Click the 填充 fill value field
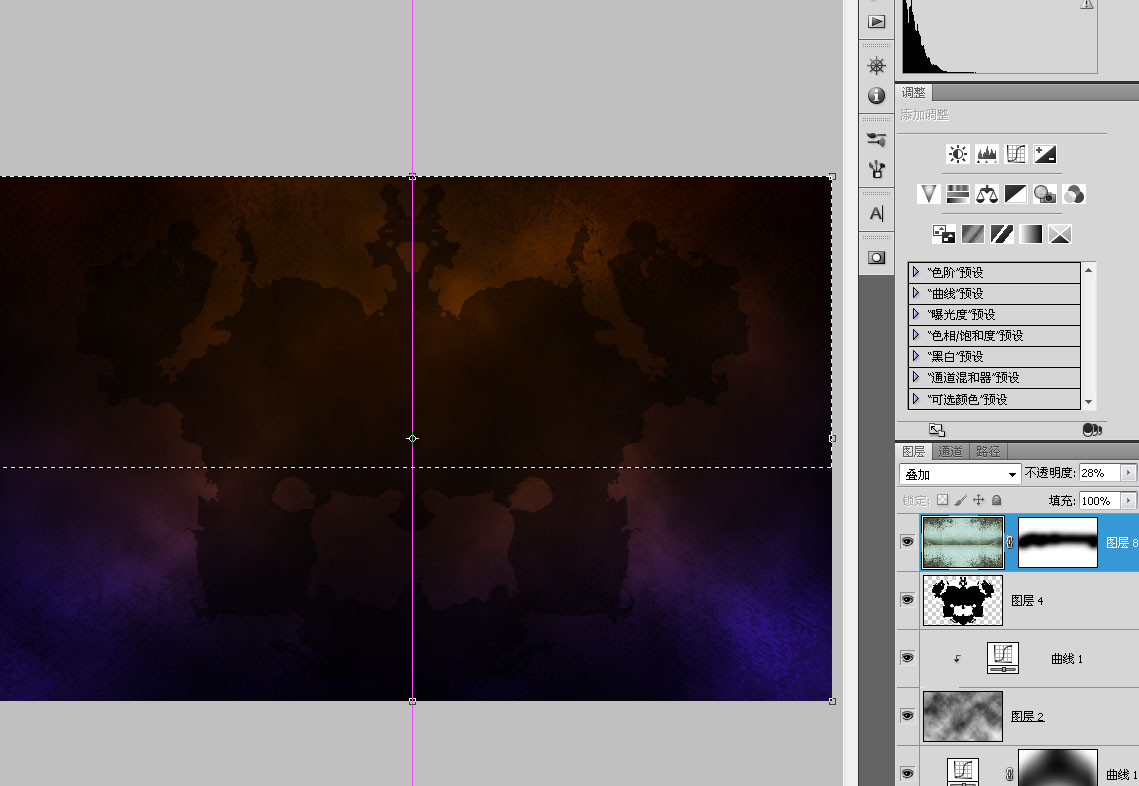This screenshot has height=786, width=1139. click(1100, 501)
